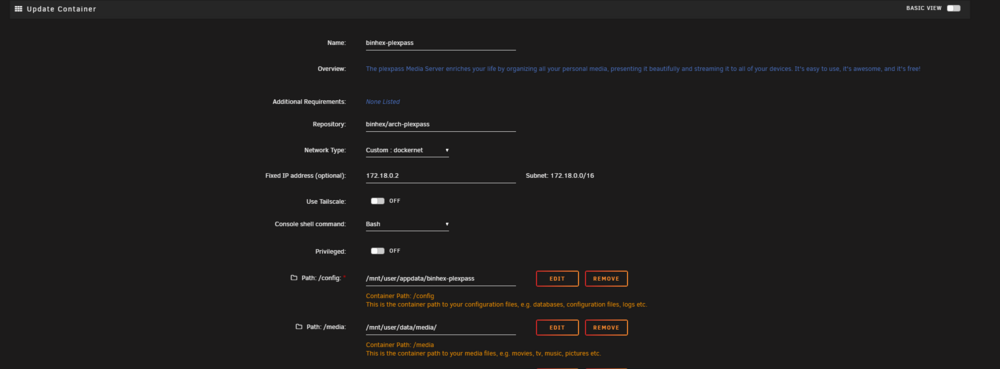Click the media files description text
1000x369 pixels.
coord(483,353)
